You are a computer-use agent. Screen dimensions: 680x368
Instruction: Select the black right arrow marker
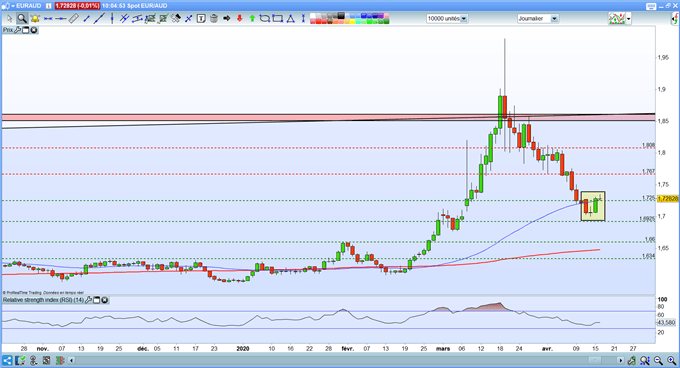226,18
